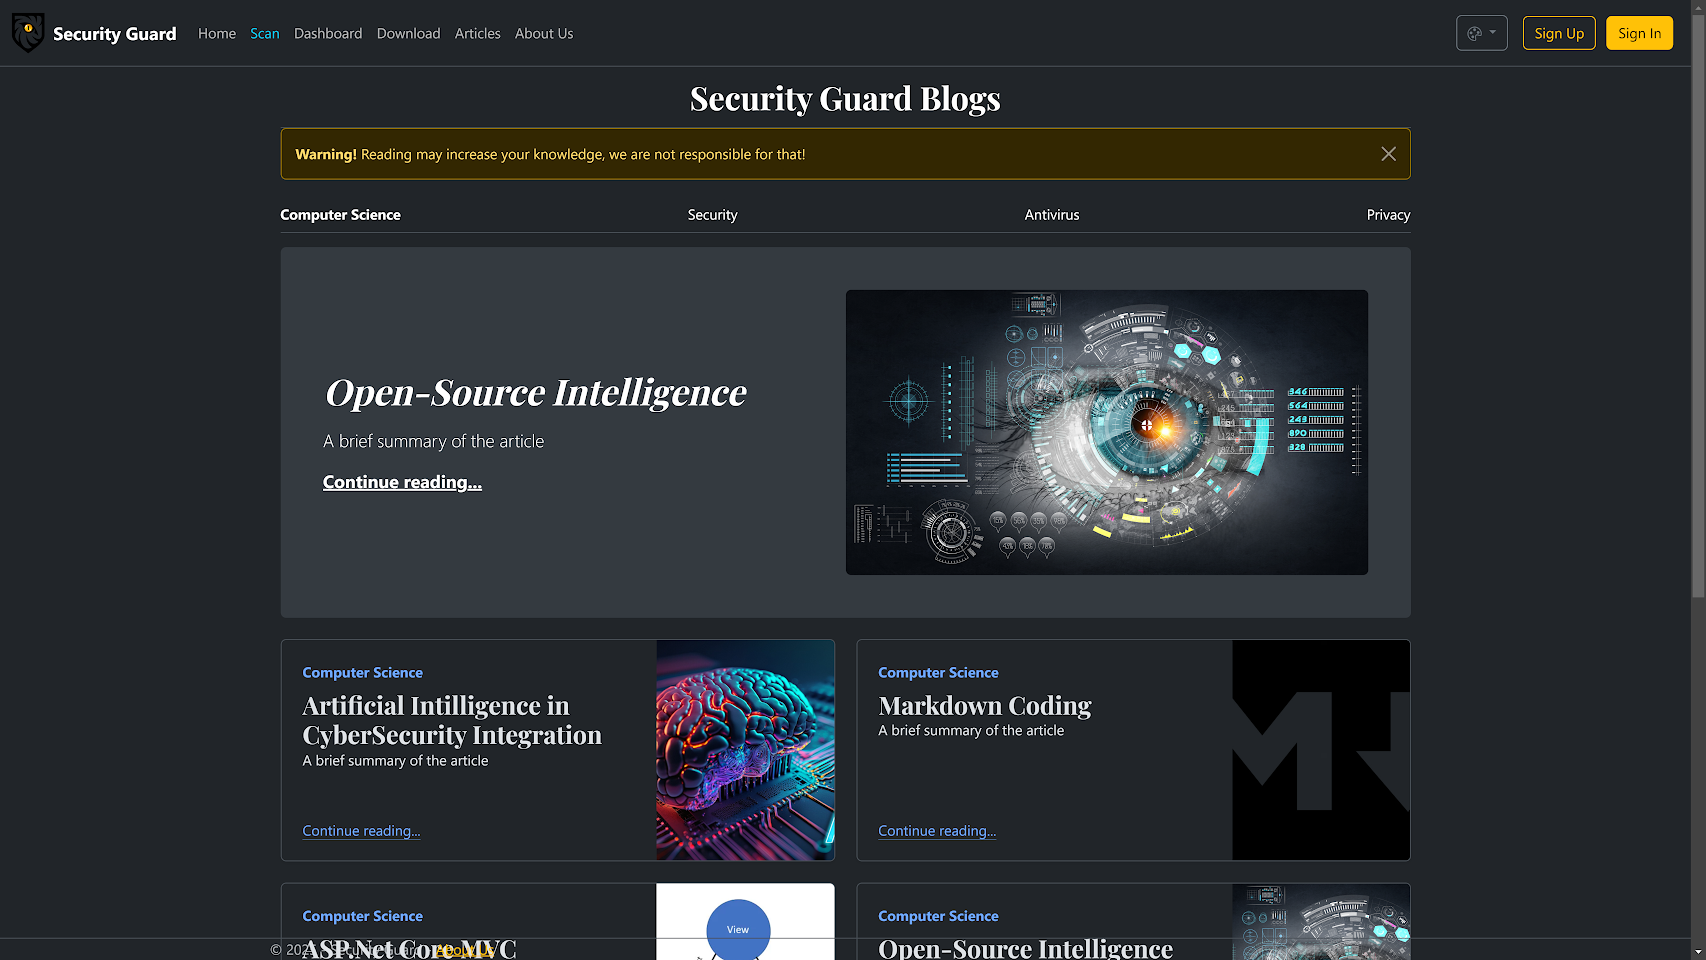Select the Security category tab
1706x960 pixels.
point(712,215)
